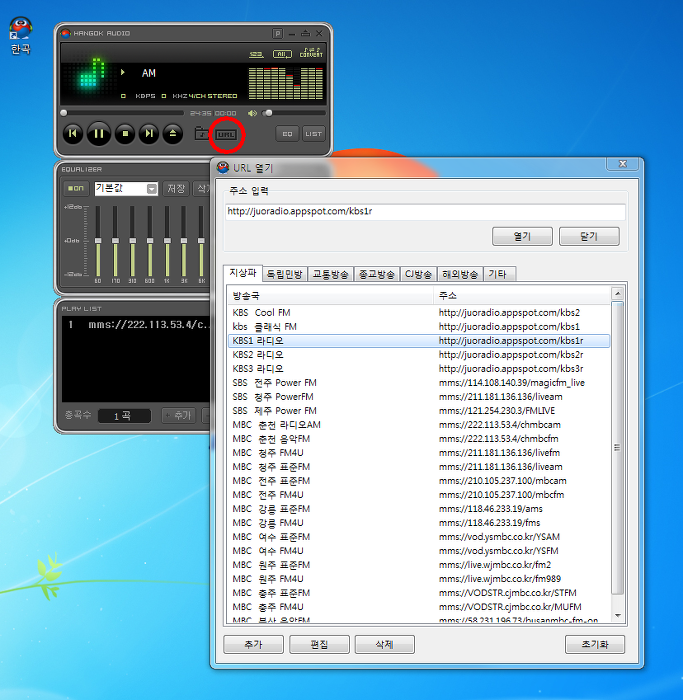Toggle the equalizer On switch
The height and width of the screenshot is (700, 683).
click(76, 188)
